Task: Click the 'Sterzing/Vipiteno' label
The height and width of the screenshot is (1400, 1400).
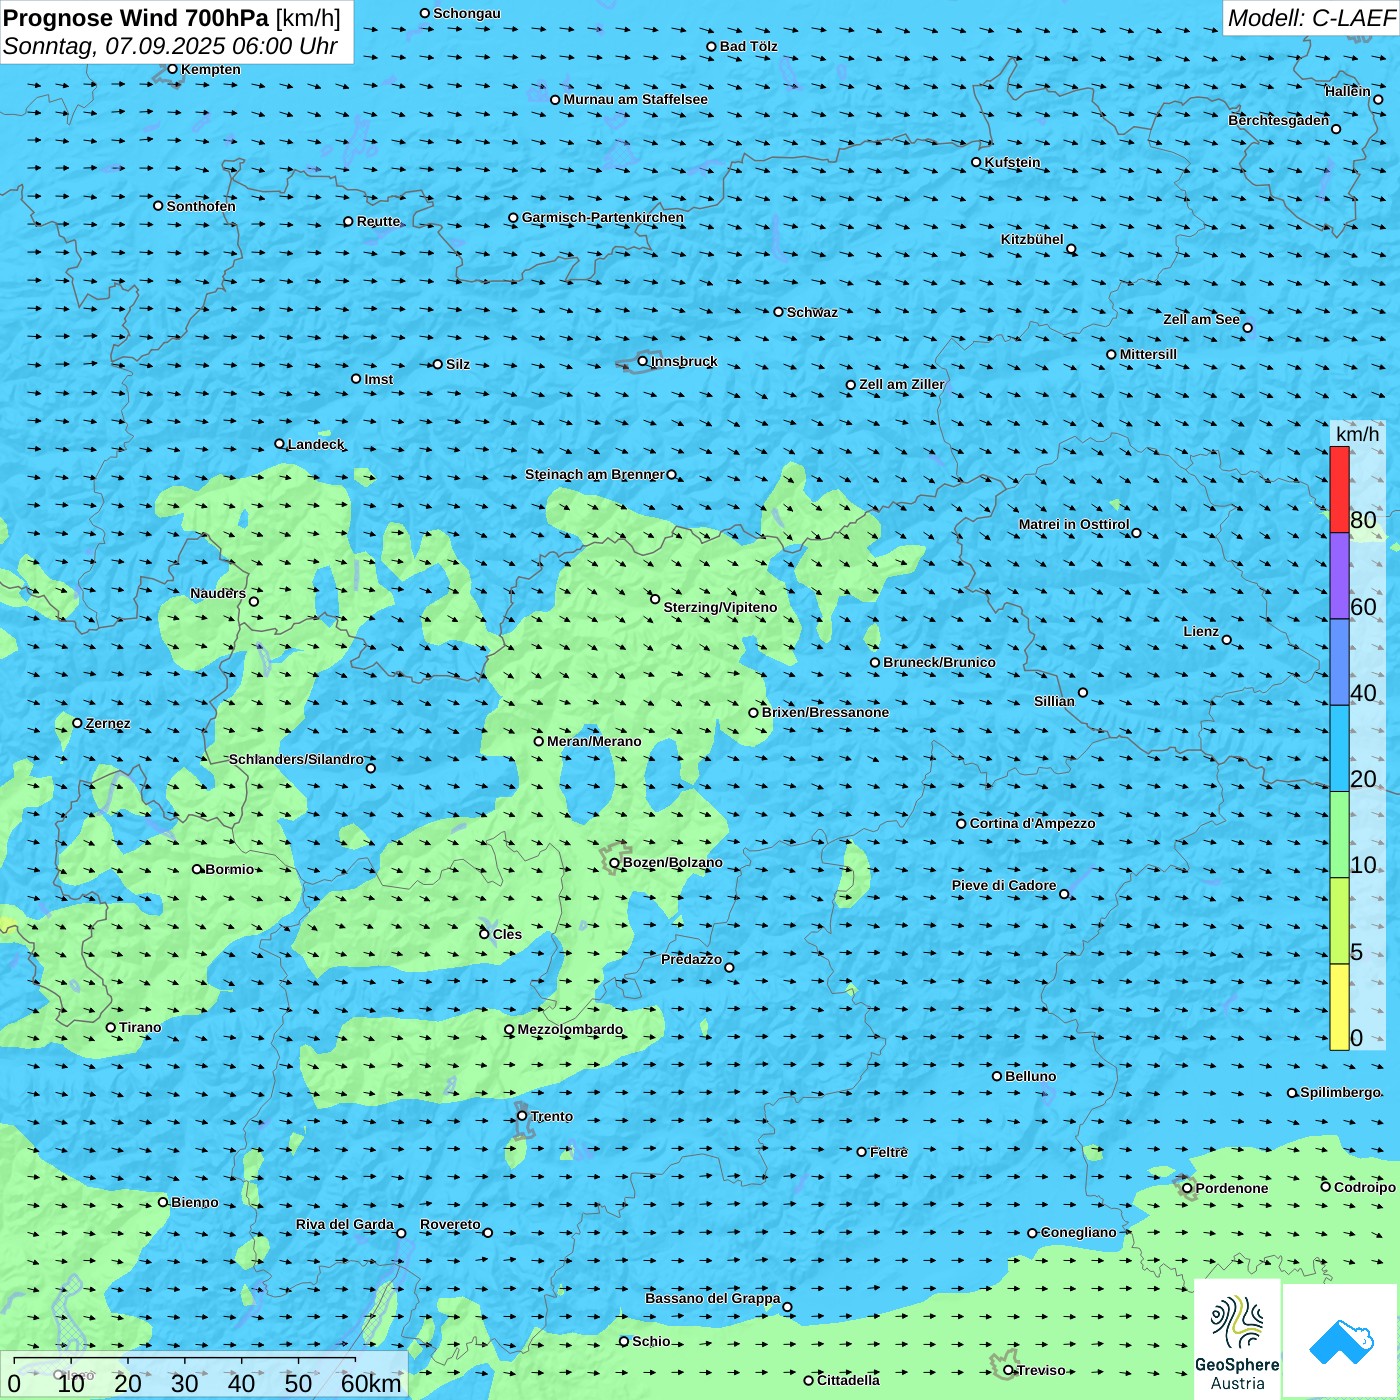Action: [x=720, y=607]
